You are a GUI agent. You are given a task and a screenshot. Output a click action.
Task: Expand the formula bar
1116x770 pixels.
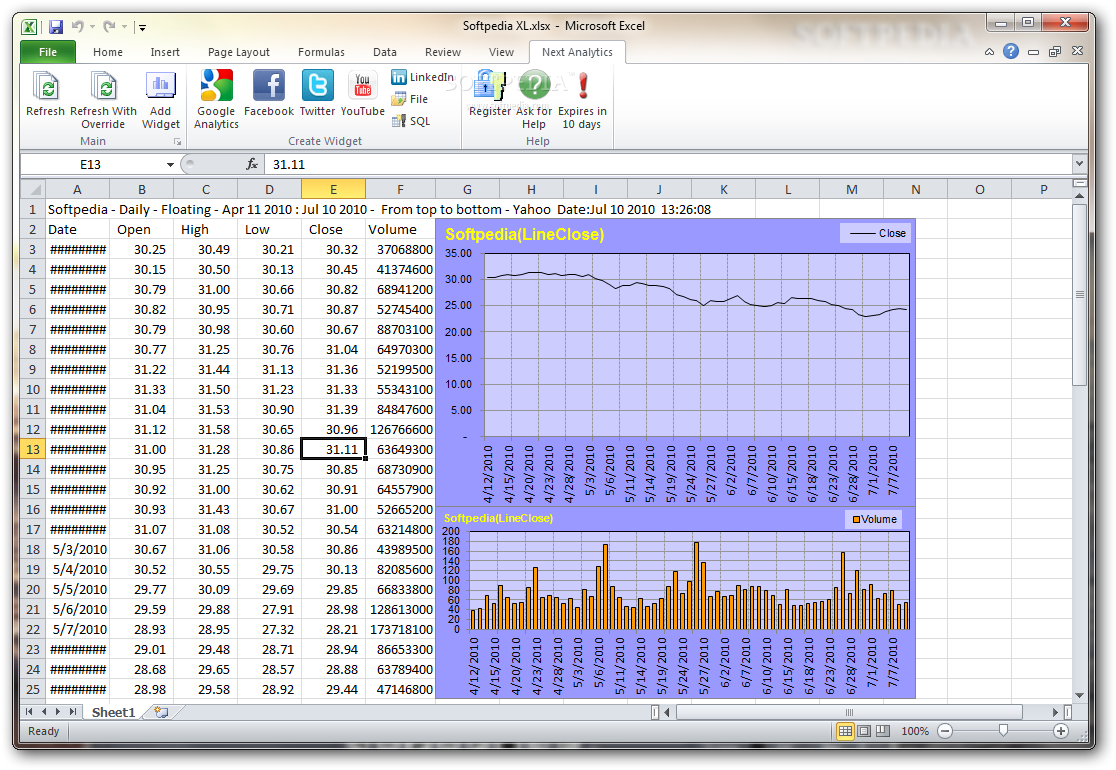pos(1079,164)
